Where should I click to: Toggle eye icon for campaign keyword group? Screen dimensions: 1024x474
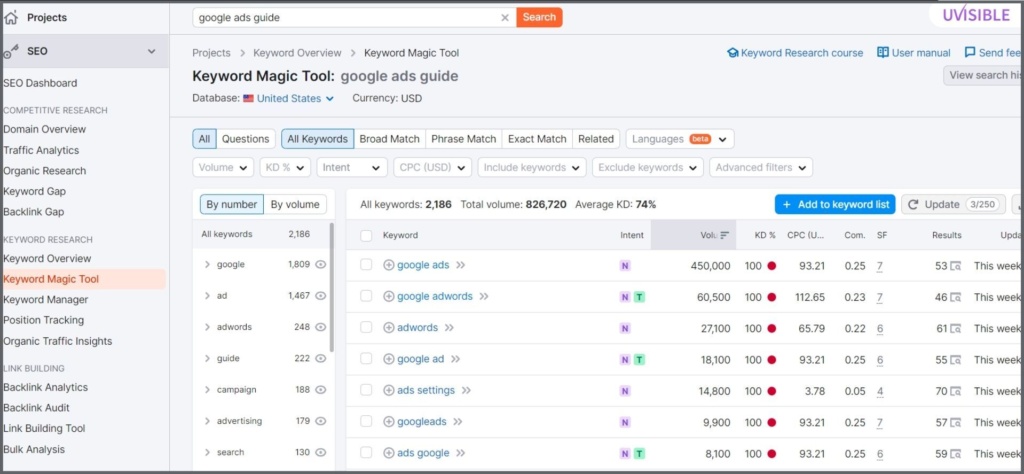320,390
